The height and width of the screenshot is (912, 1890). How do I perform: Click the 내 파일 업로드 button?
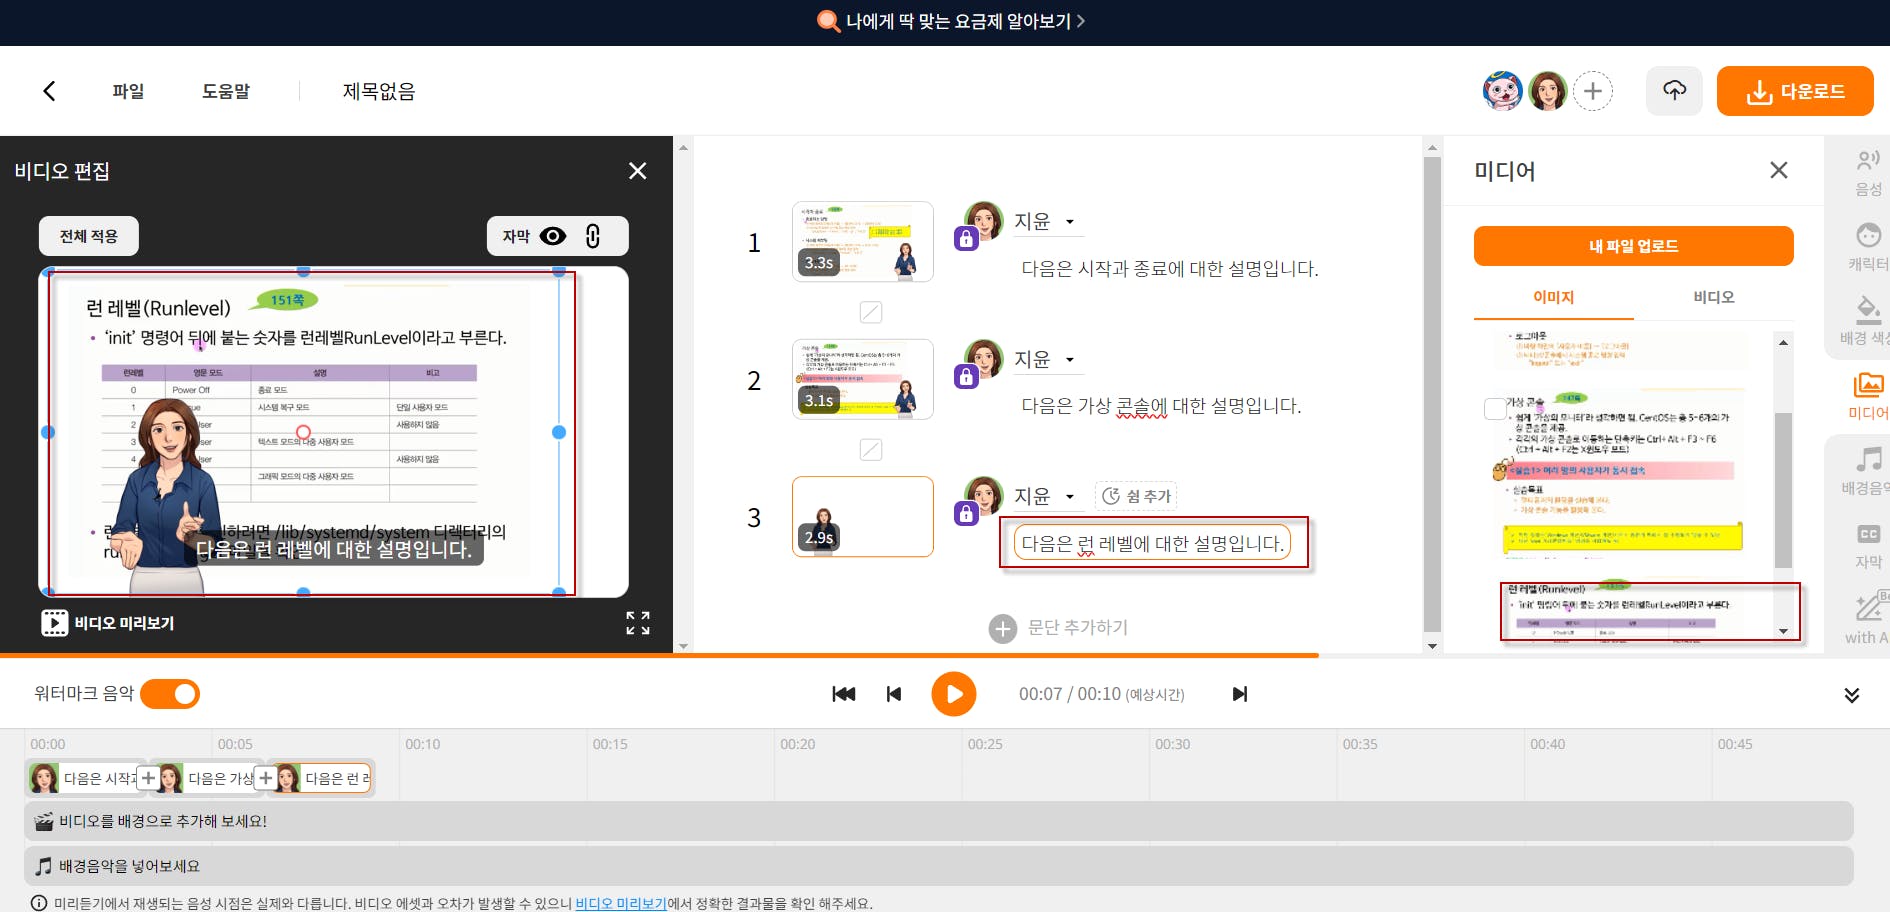1634,246
